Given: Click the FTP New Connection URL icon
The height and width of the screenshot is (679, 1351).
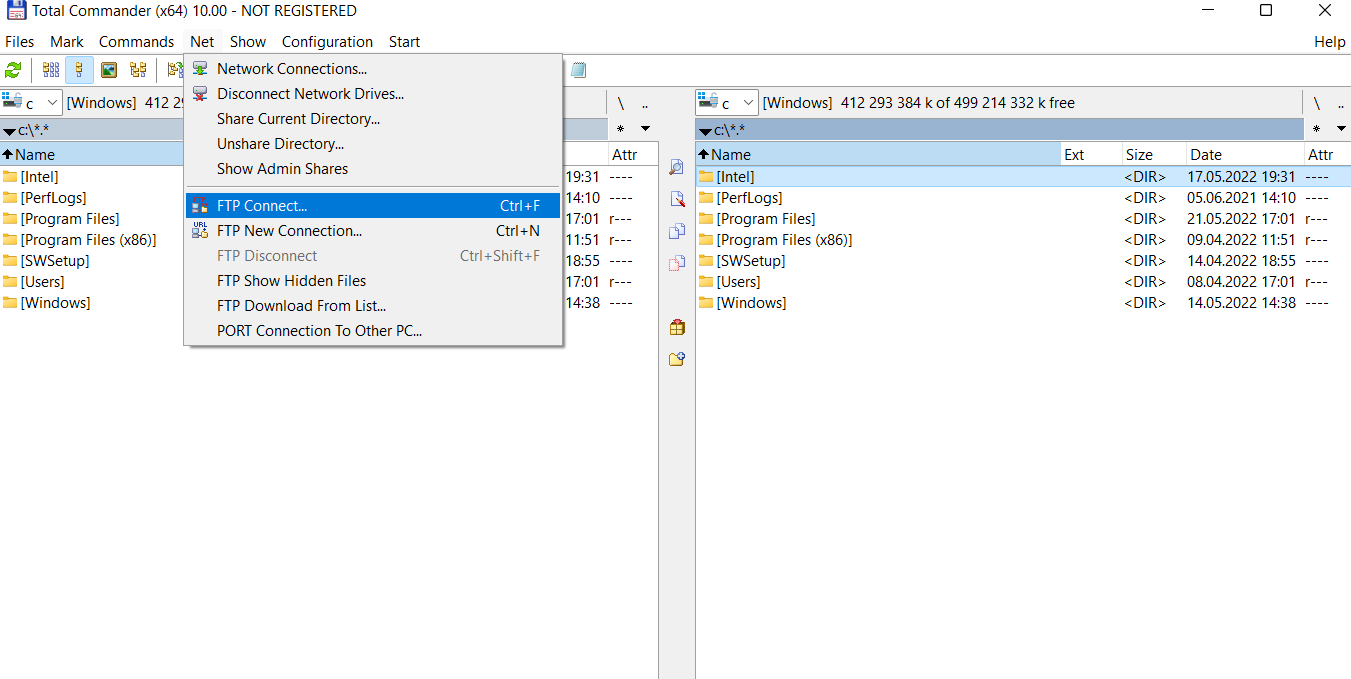Looking at the screenshot, I should pos(200,231).
